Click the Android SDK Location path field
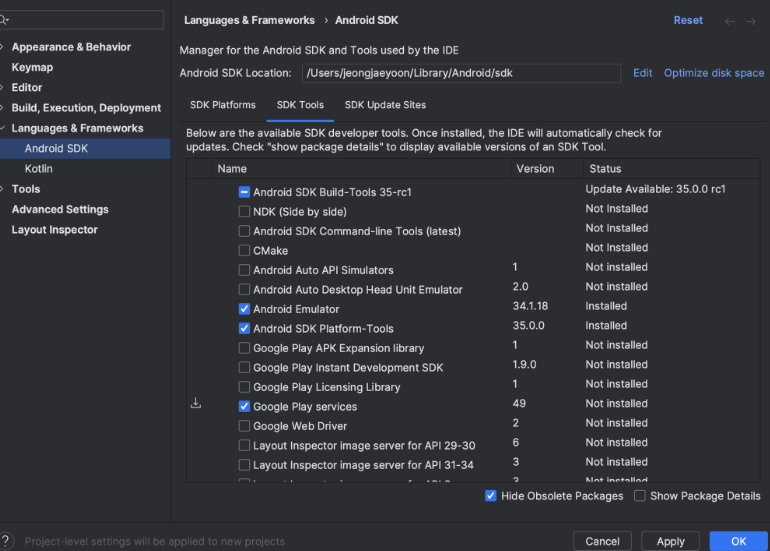This screenshot has width=770, height=551. [461, 73]
